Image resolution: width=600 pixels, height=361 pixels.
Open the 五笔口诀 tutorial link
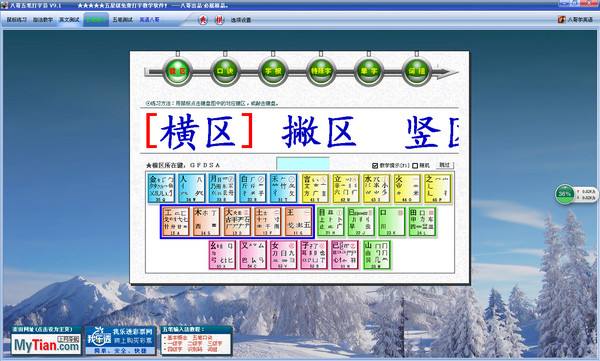click(202, 338)
